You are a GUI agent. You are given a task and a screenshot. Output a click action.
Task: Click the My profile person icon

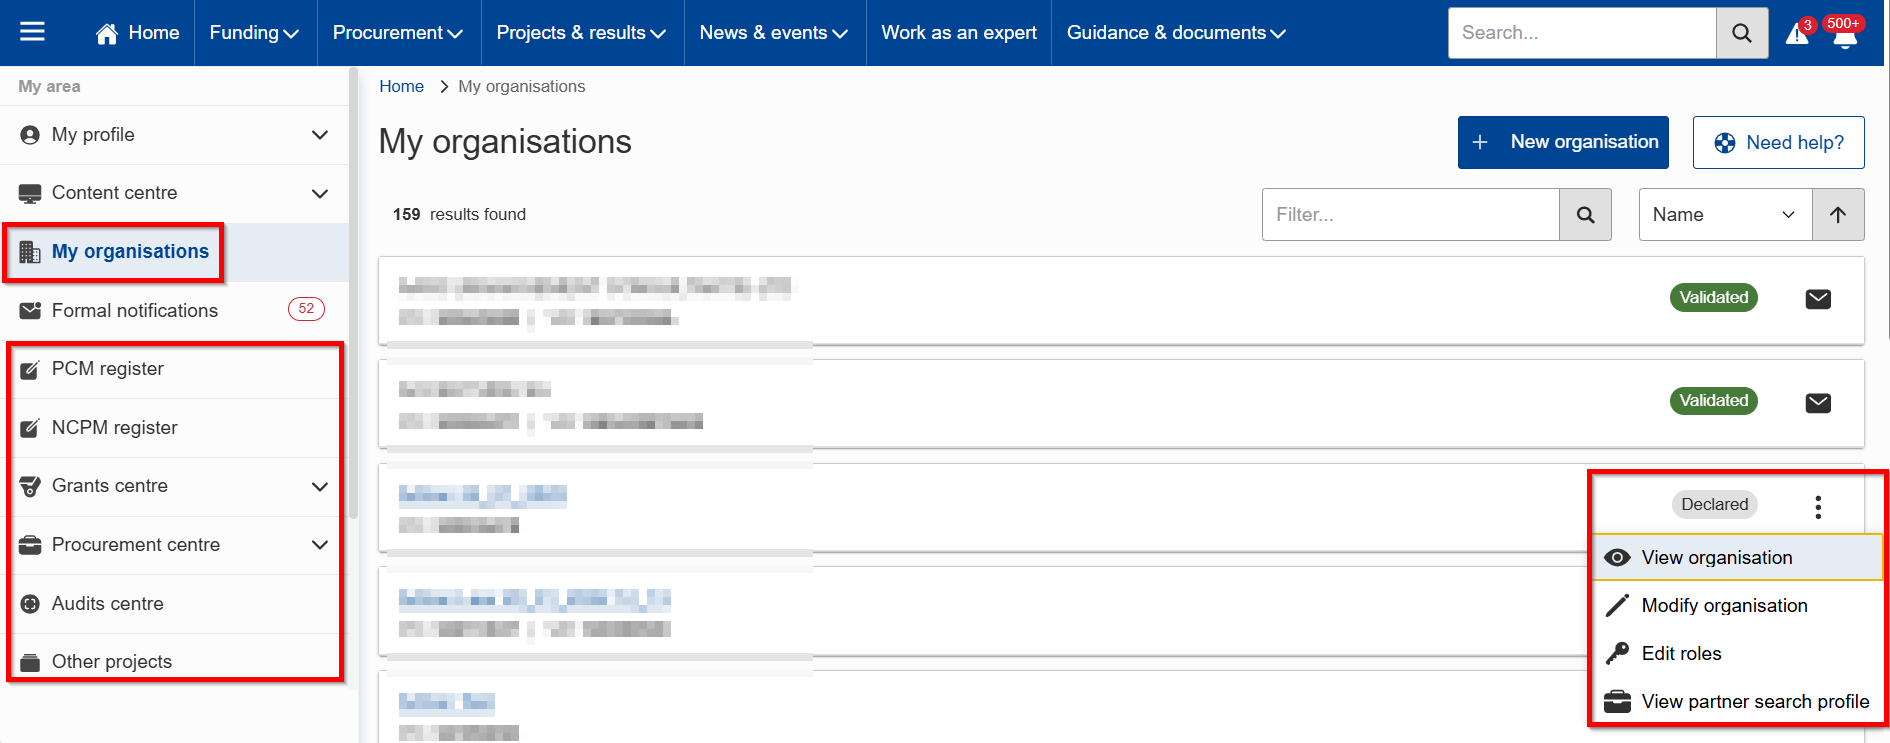coord(30,135)
